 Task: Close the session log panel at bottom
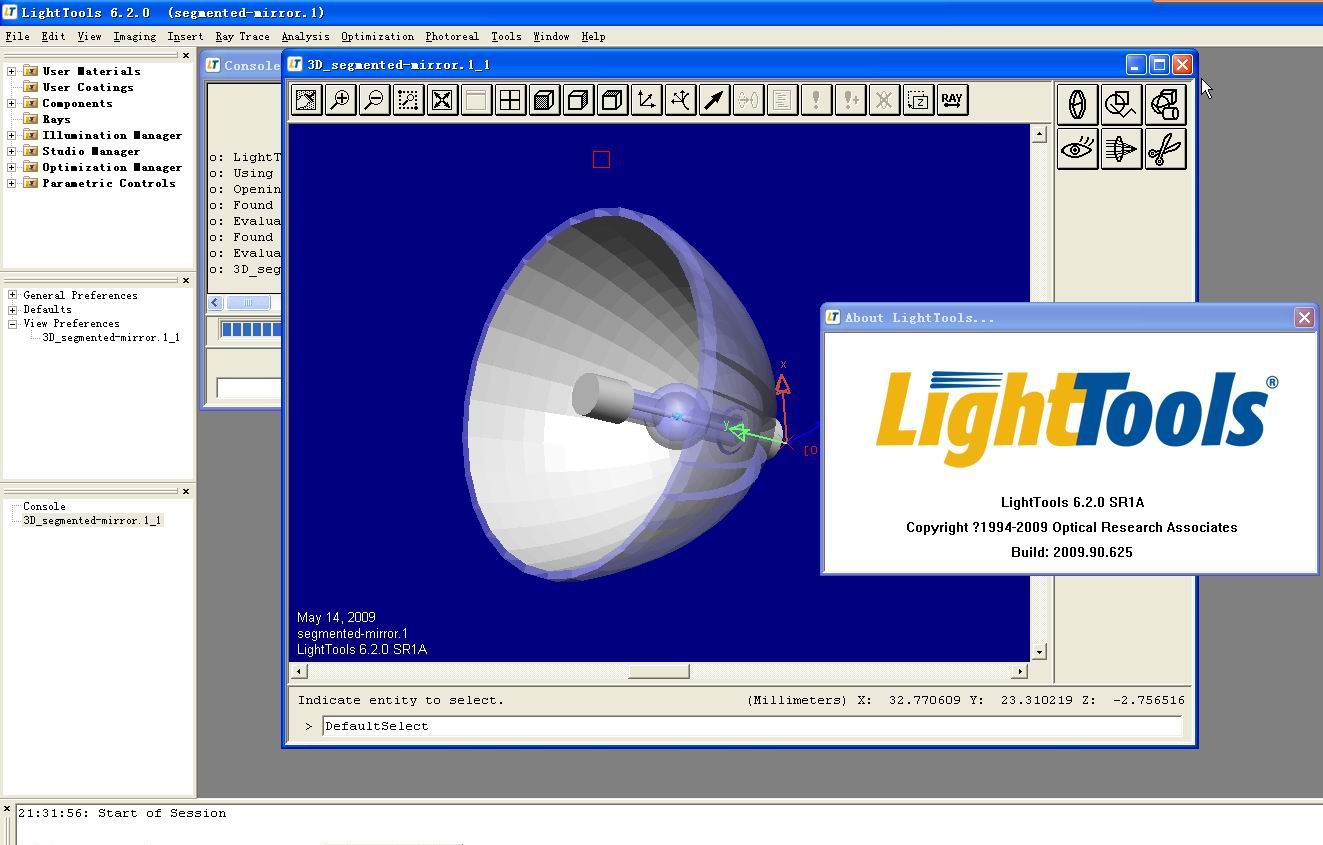click(7, 808)
